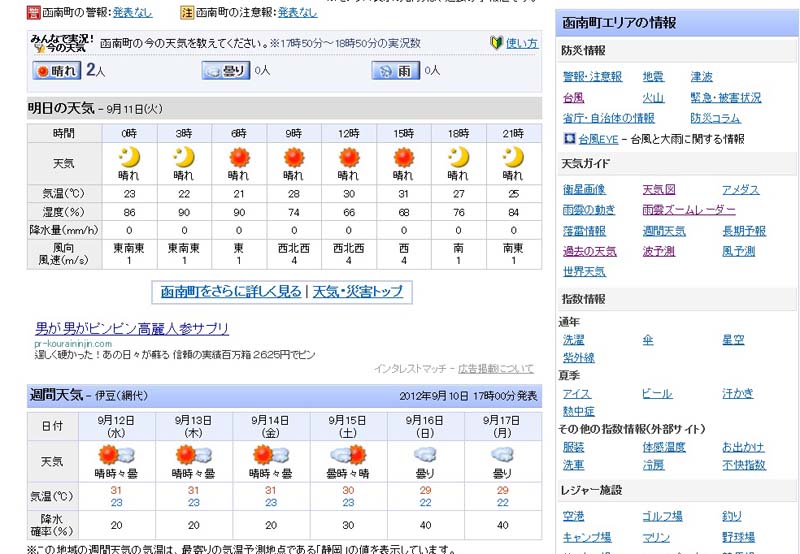This screenshot has width=800, height=554.
Task: Open the ゴルフ場 leisure link
Action: click(x=662, y=517)
